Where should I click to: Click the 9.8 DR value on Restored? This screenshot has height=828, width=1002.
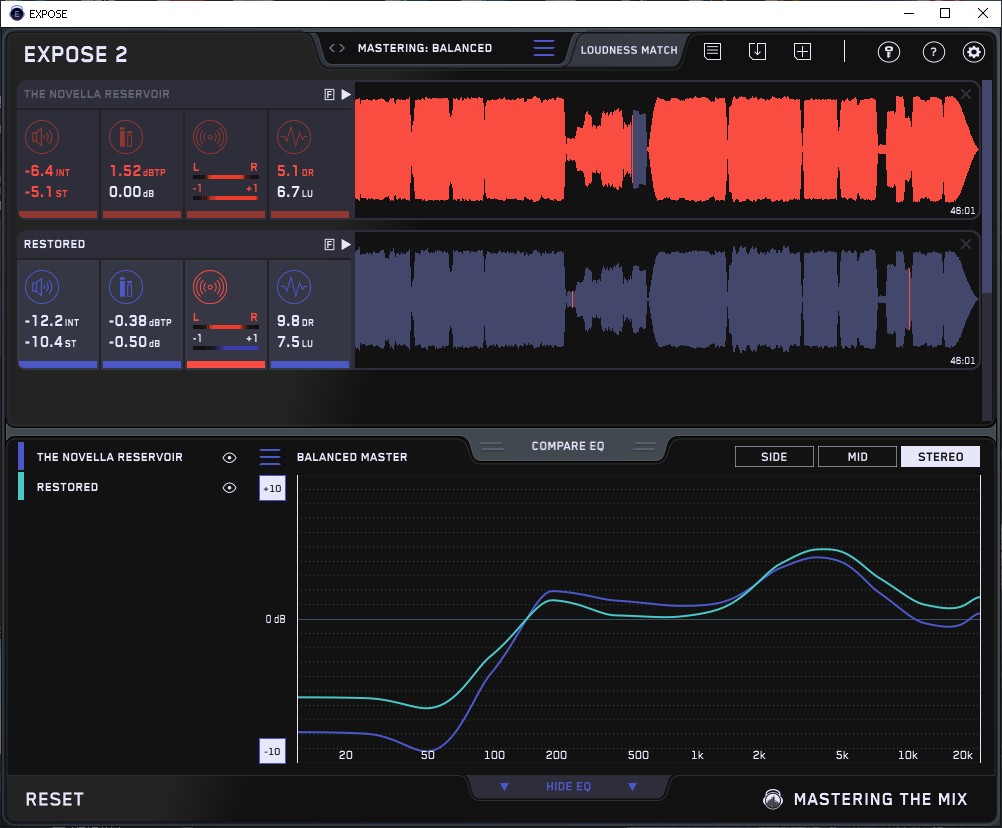click(x=295, y=321)
